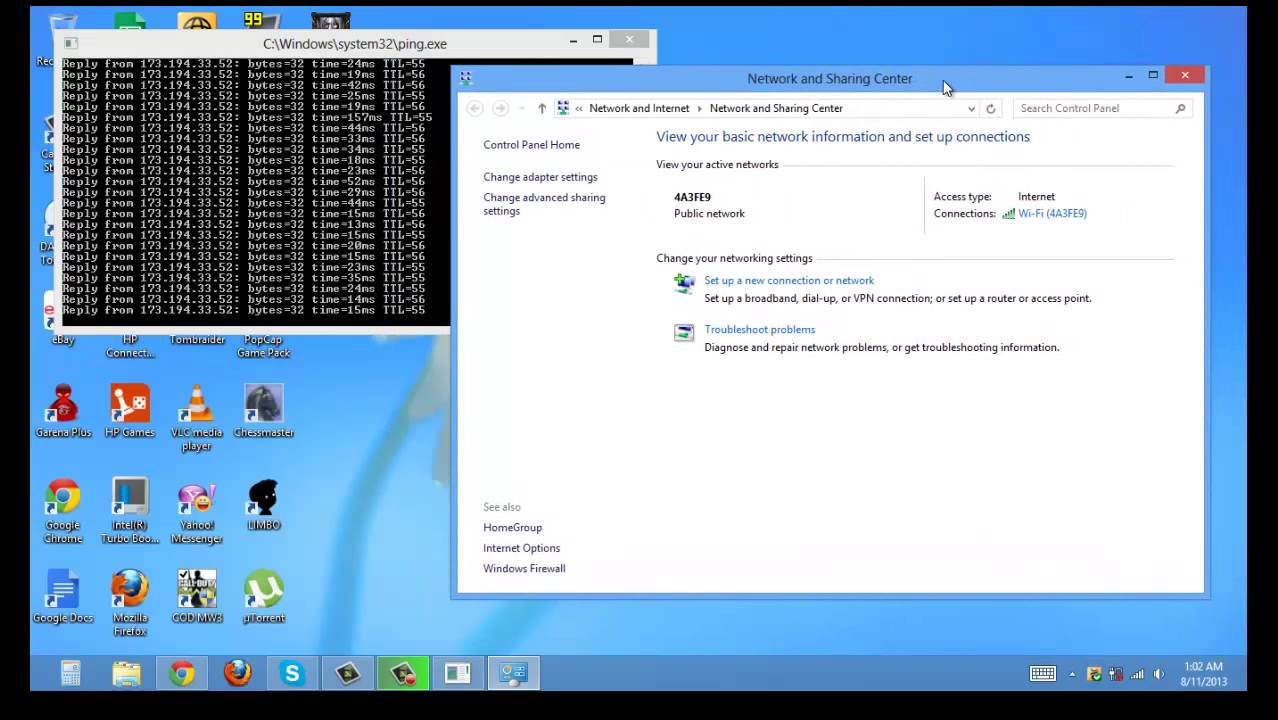Click the Control Panel taskbar button

point(513,673)
